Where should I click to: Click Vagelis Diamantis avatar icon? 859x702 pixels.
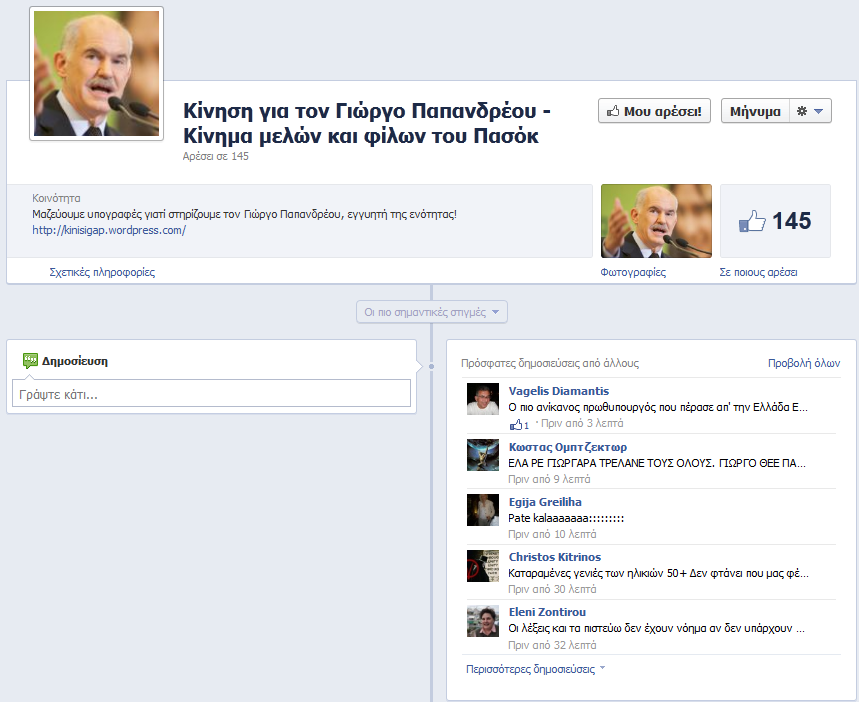pos(483,399)
